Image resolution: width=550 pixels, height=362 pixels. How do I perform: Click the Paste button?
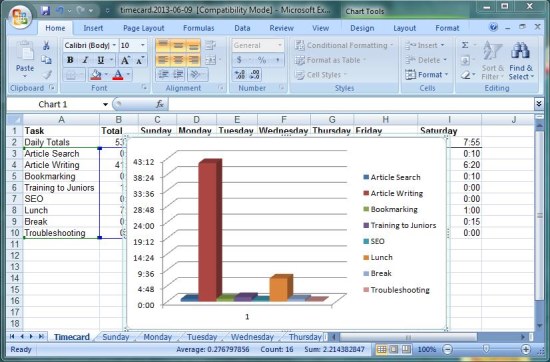point(25,60)
